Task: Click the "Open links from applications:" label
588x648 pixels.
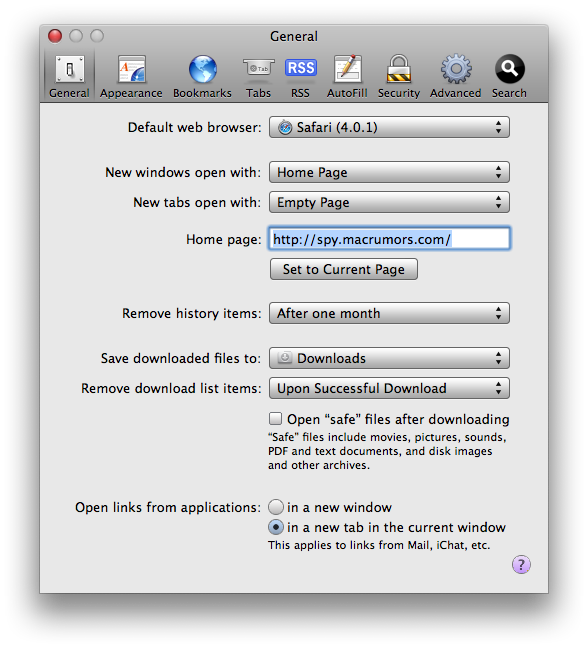Action: click(168, 507)
